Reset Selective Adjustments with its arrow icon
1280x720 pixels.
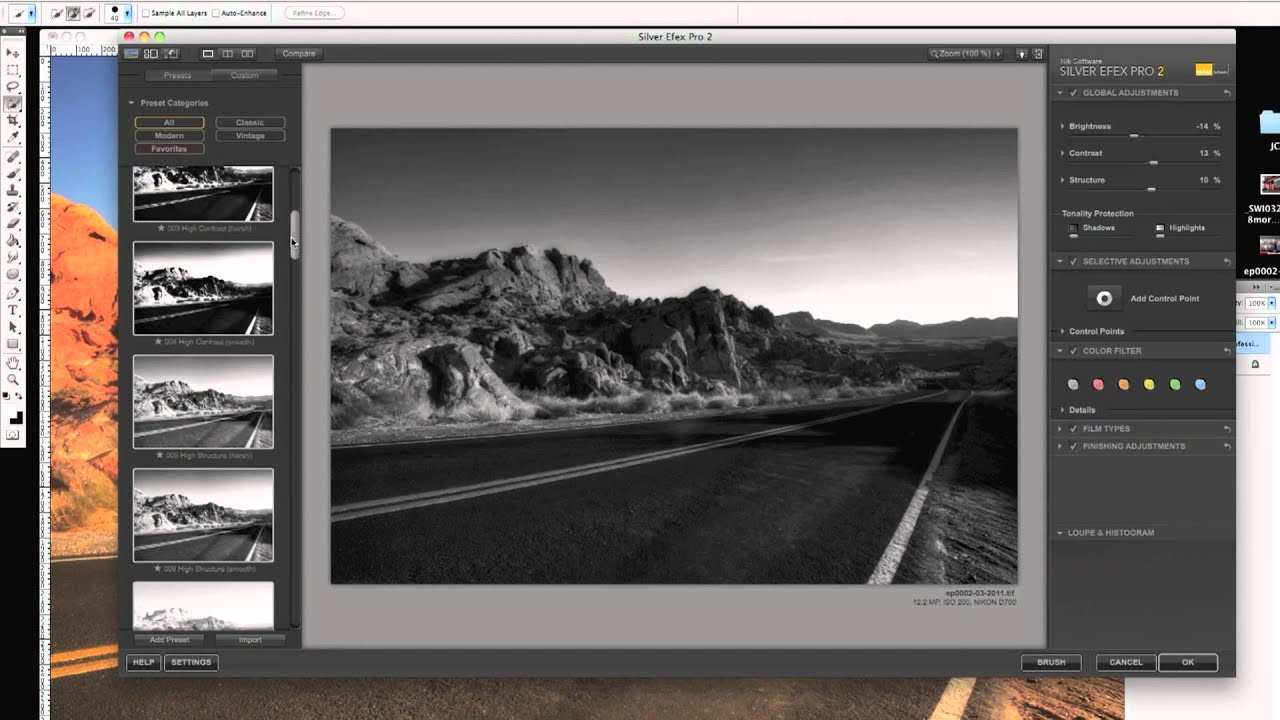(1227, 262)
